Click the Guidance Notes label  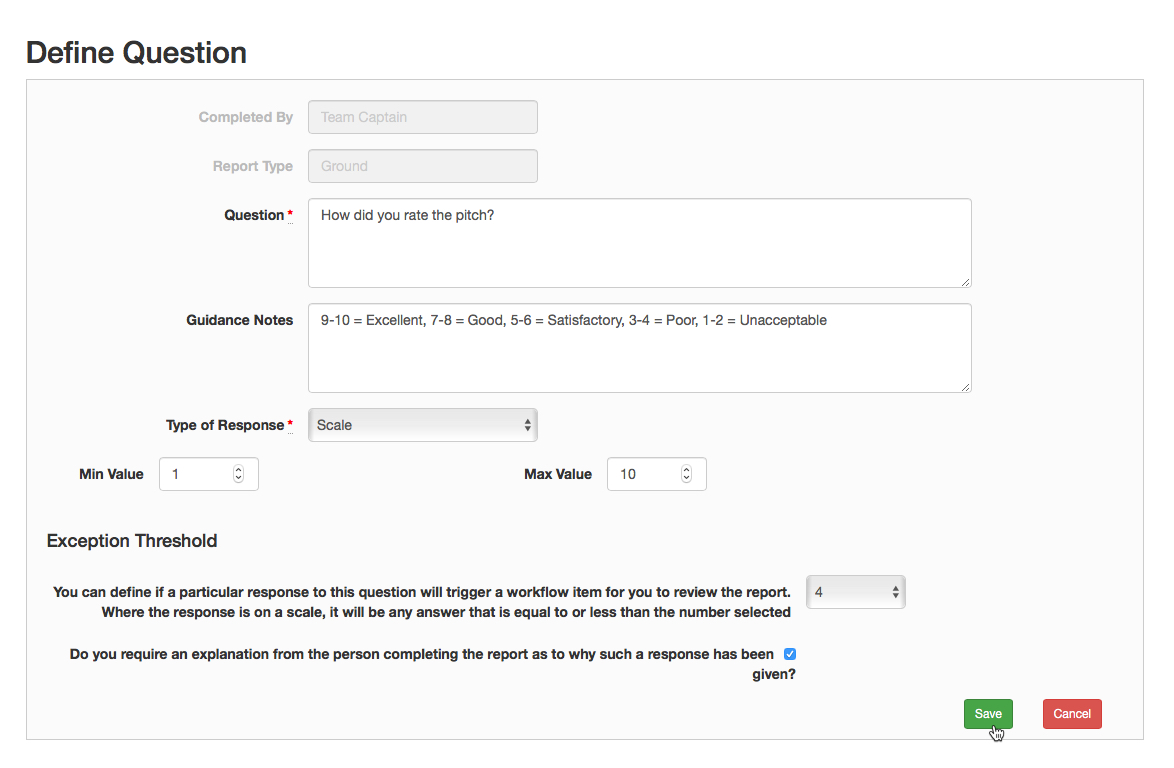(240, 320)
